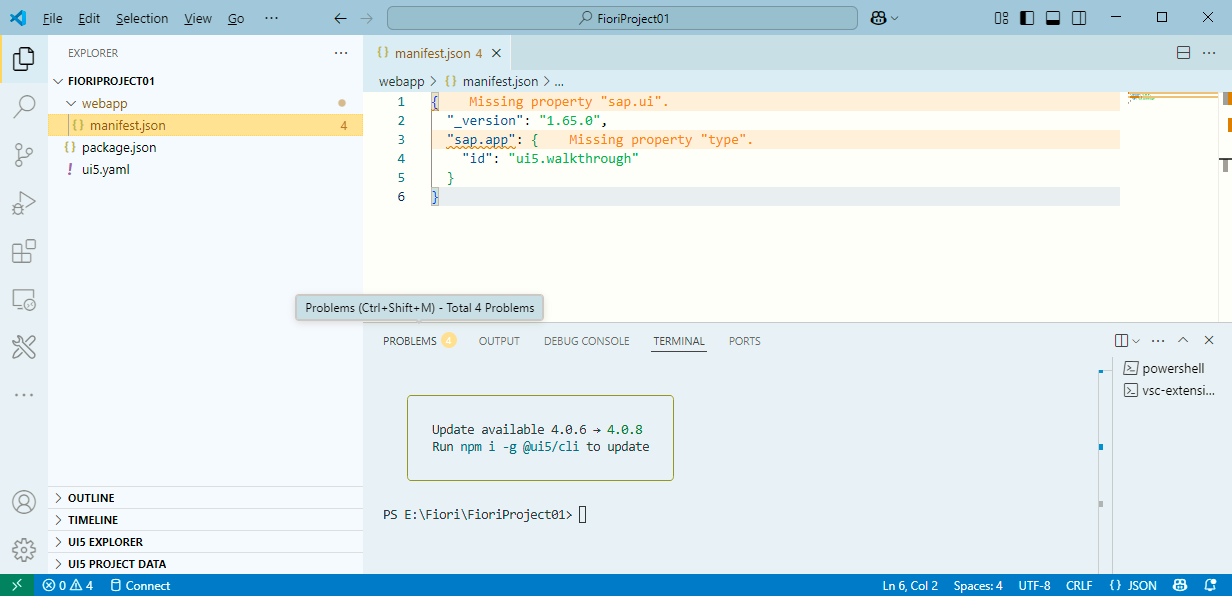Switch to the PORTS panel tab
This screenshot has height=596, width=1232.
[x=745, y=341]
